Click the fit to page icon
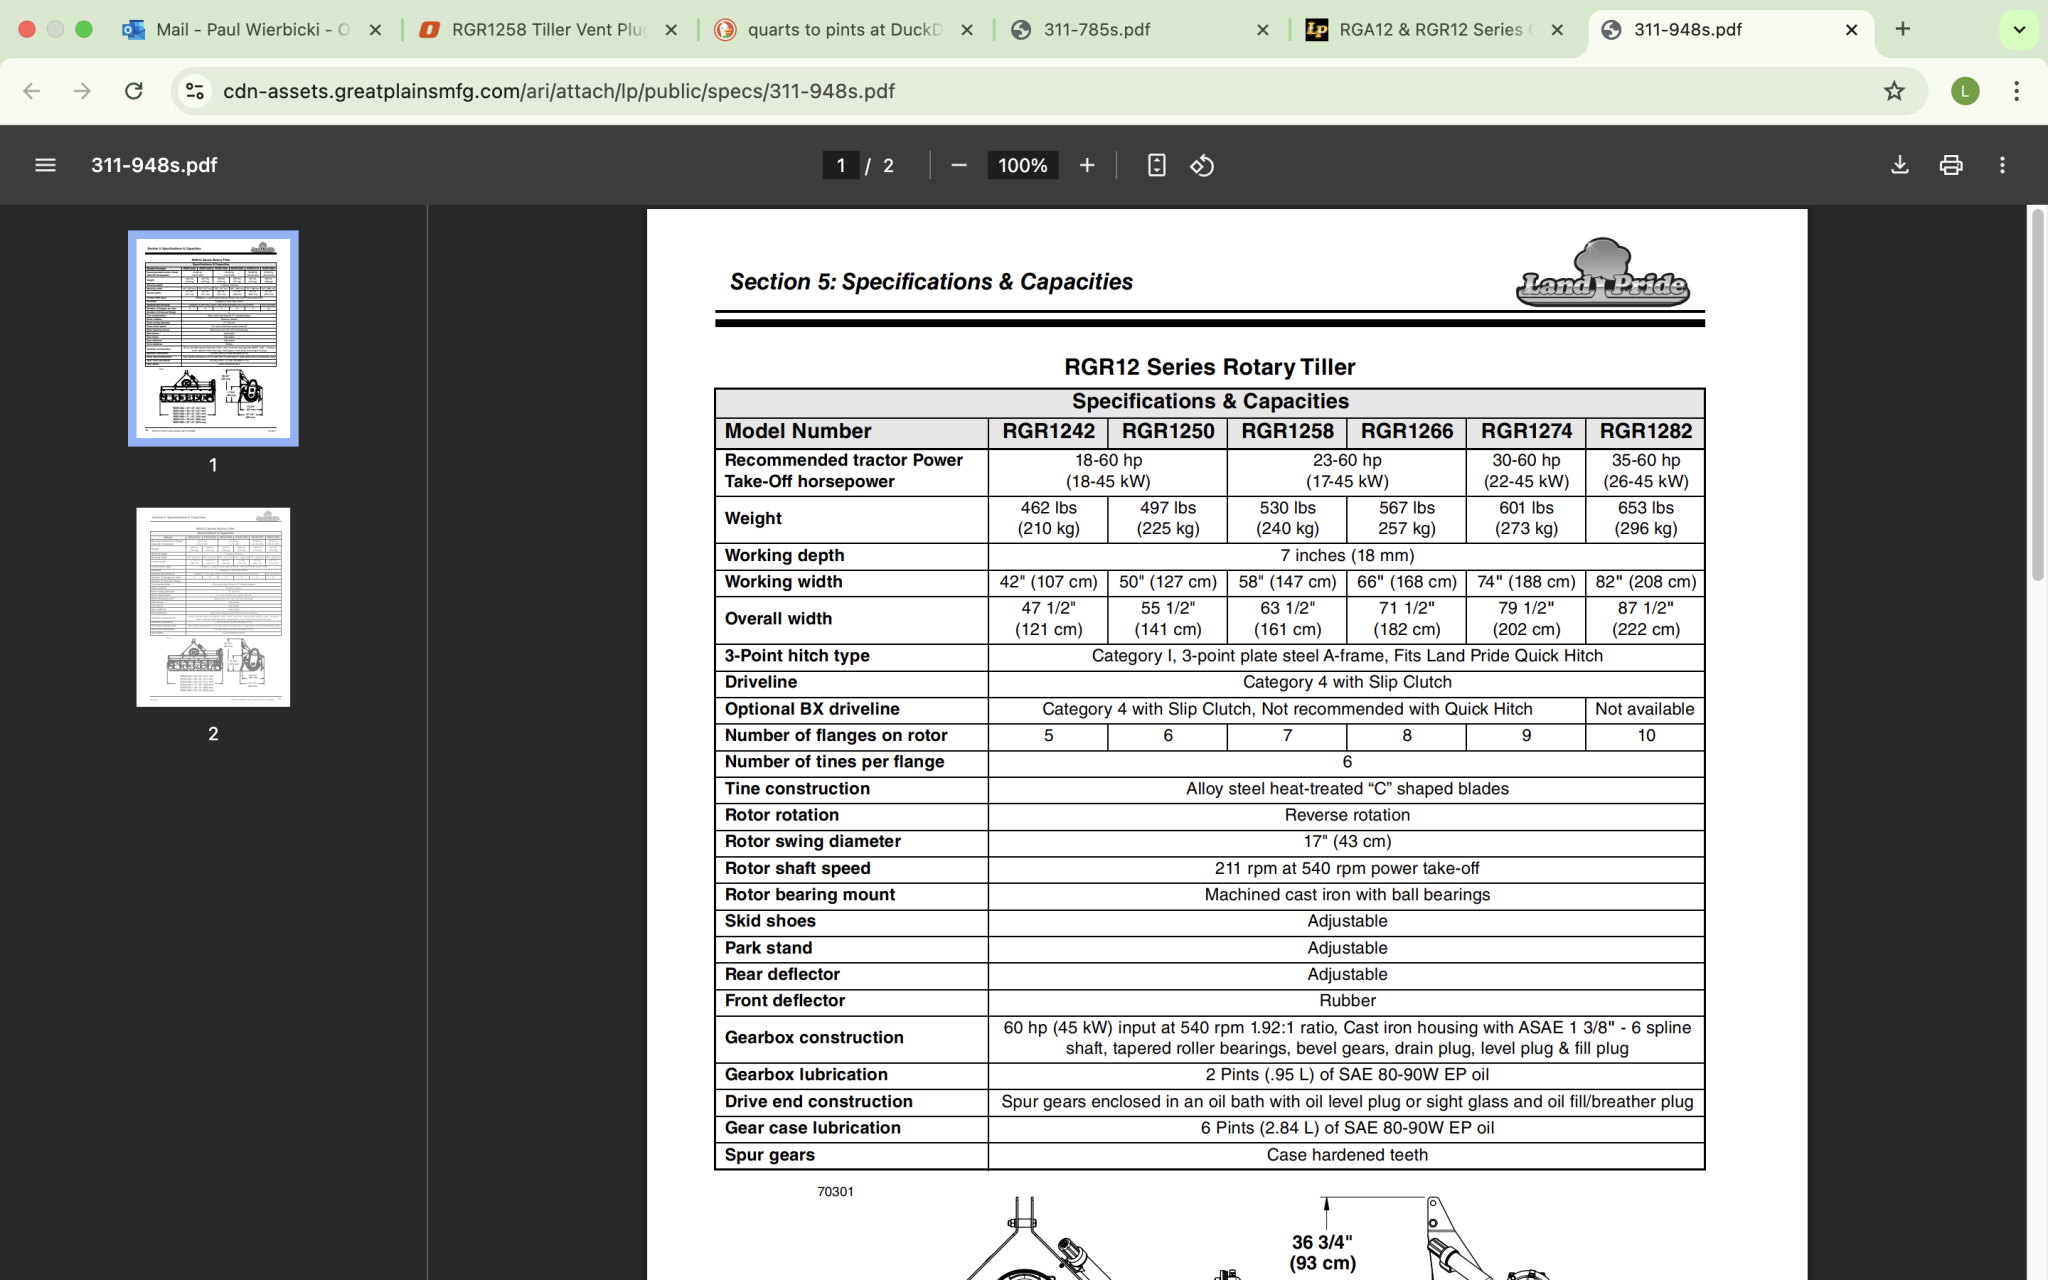 click(x=1156, y=165)
